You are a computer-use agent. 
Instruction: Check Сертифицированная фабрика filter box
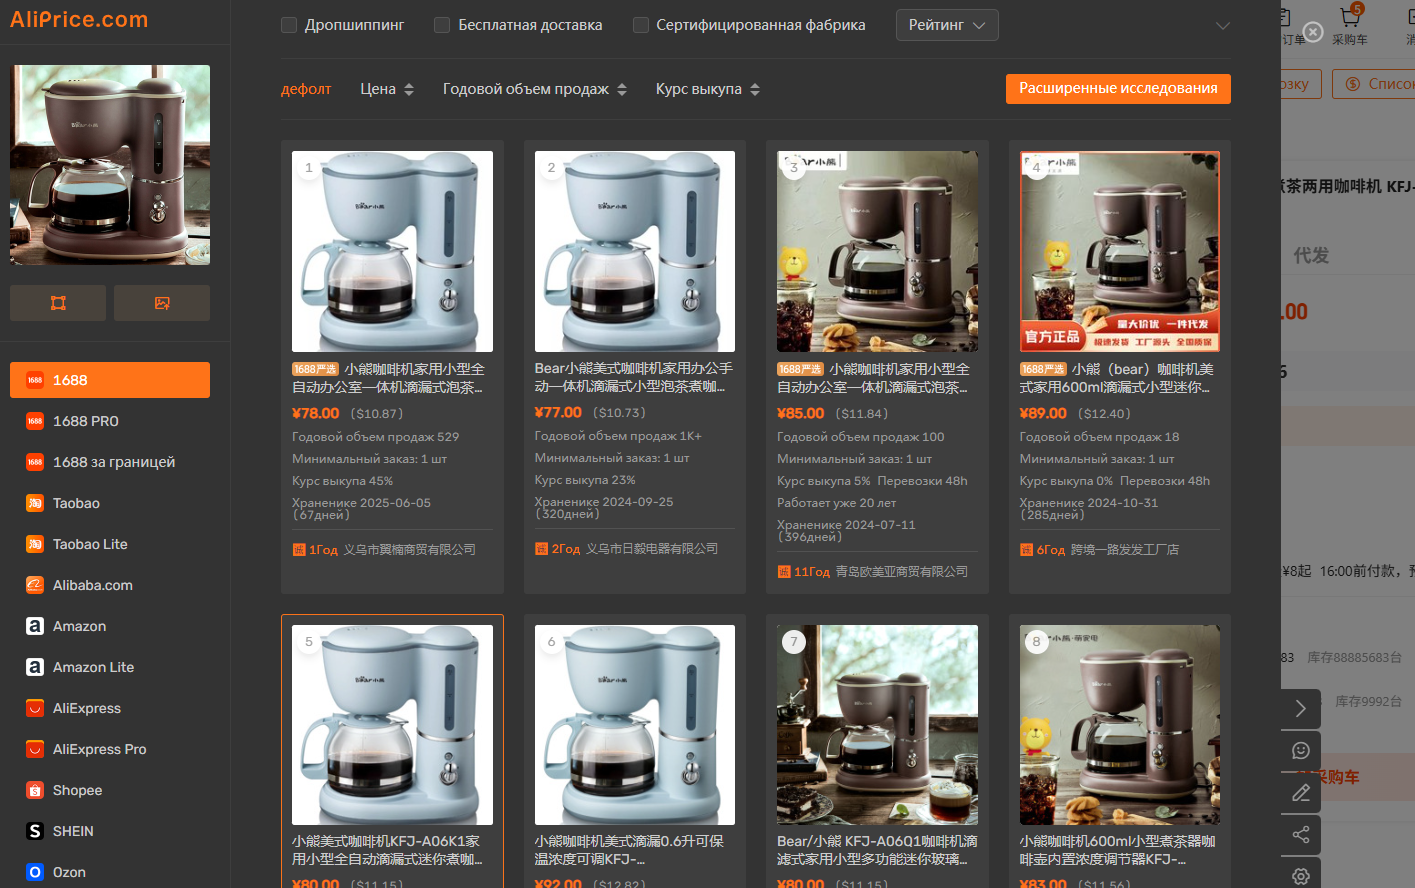[x=641, y=25]
